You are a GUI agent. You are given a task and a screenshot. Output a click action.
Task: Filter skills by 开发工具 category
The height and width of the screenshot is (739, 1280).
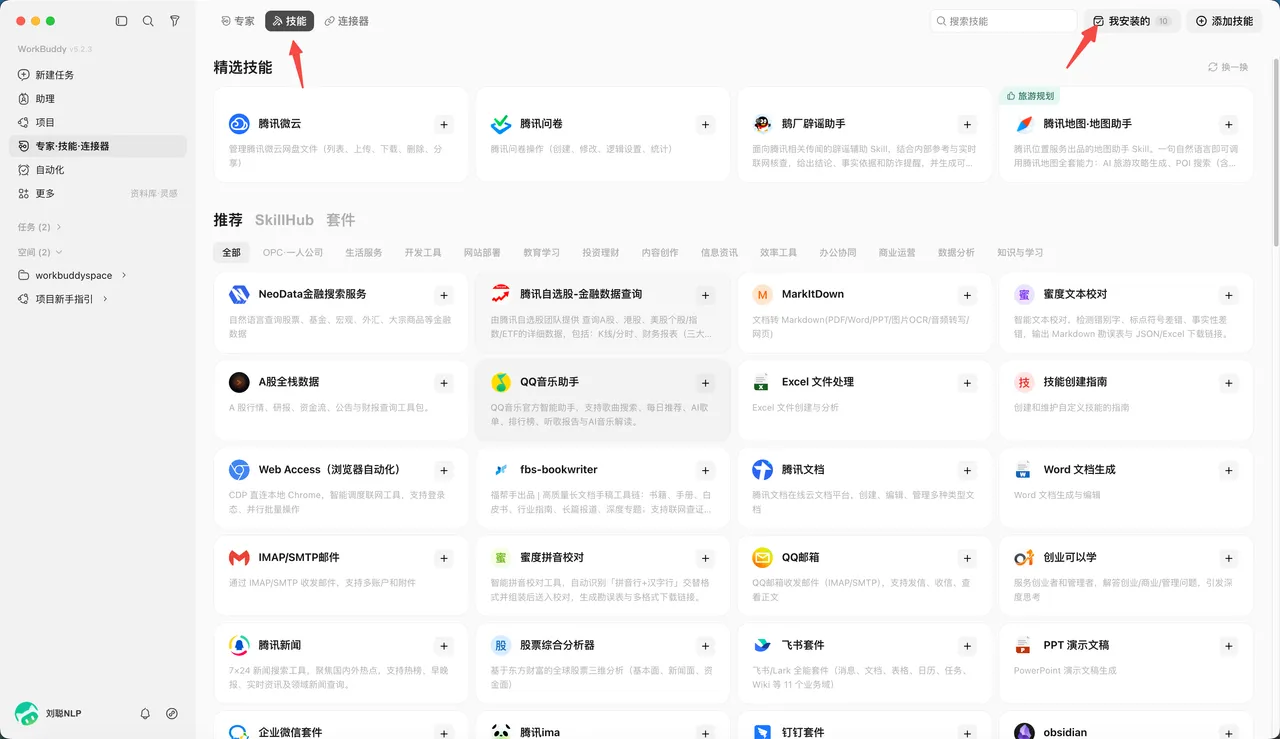423,253
